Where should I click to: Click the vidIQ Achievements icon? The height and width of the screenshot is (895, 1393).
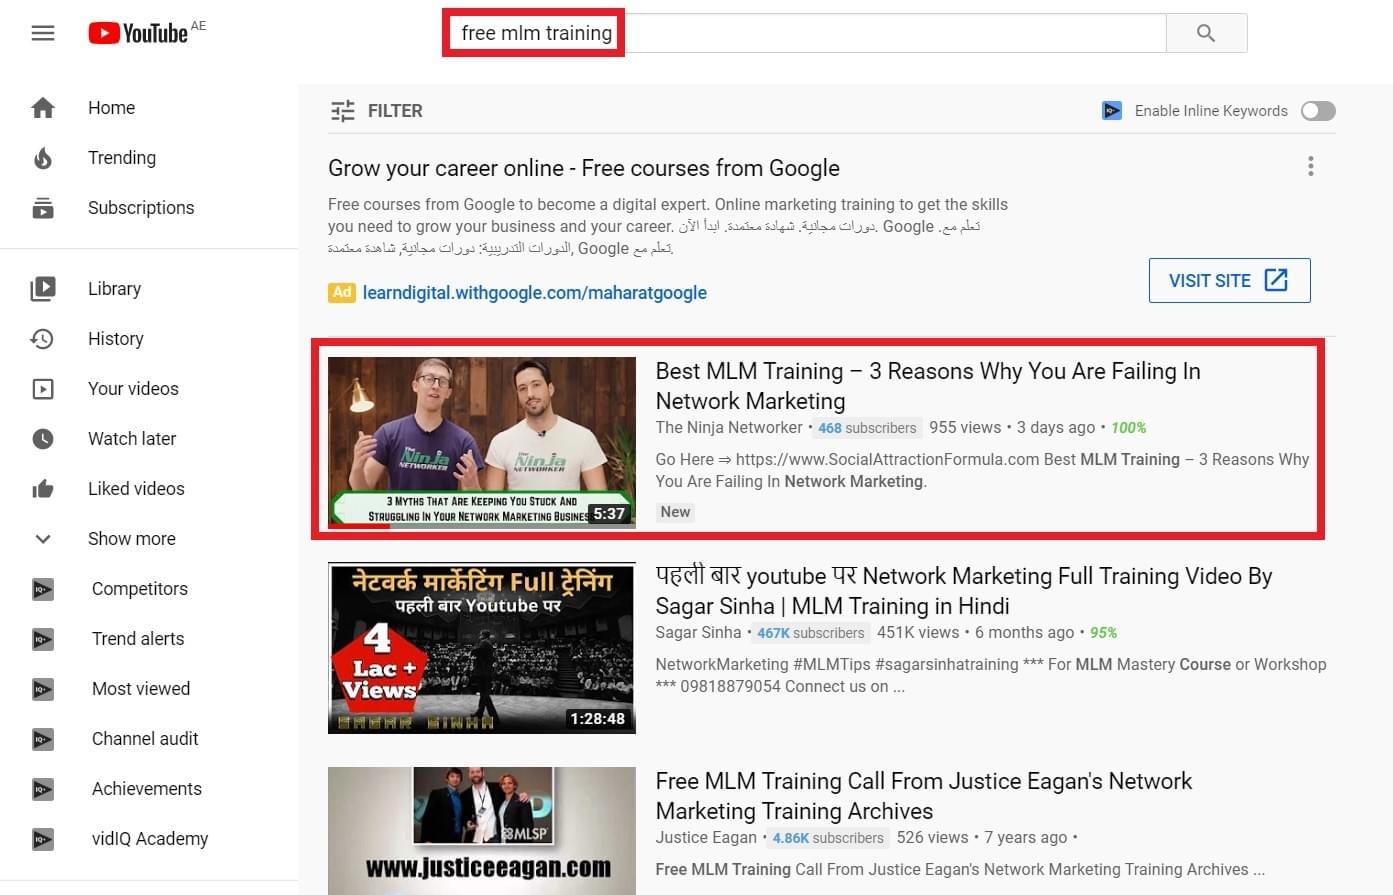43,789
